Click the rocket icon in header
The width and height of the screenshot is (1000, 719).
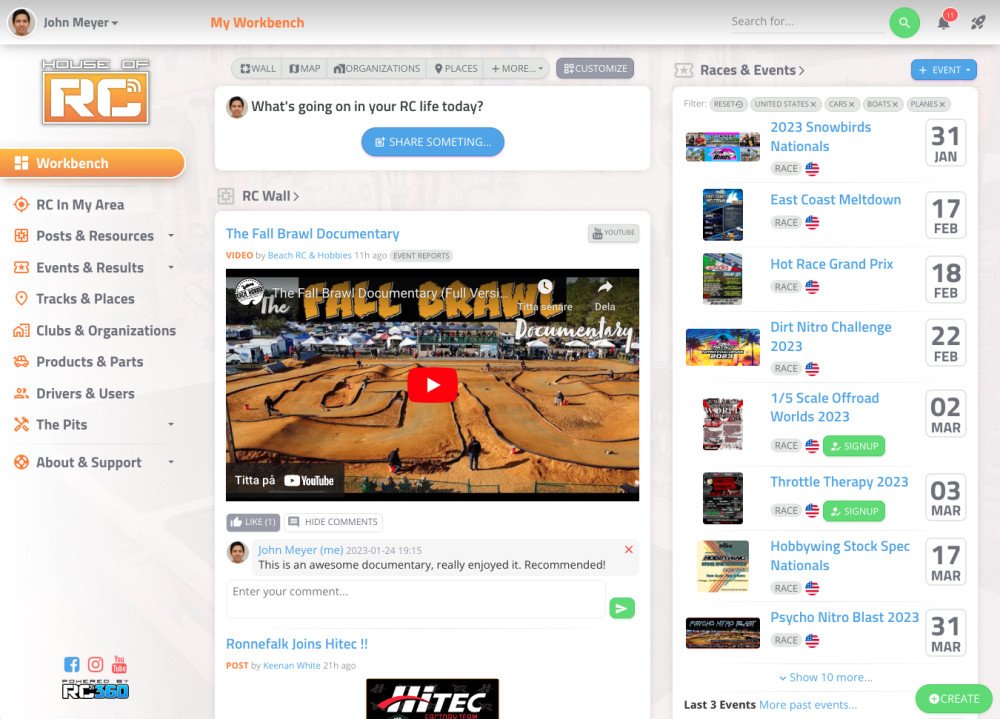(978, 23)
